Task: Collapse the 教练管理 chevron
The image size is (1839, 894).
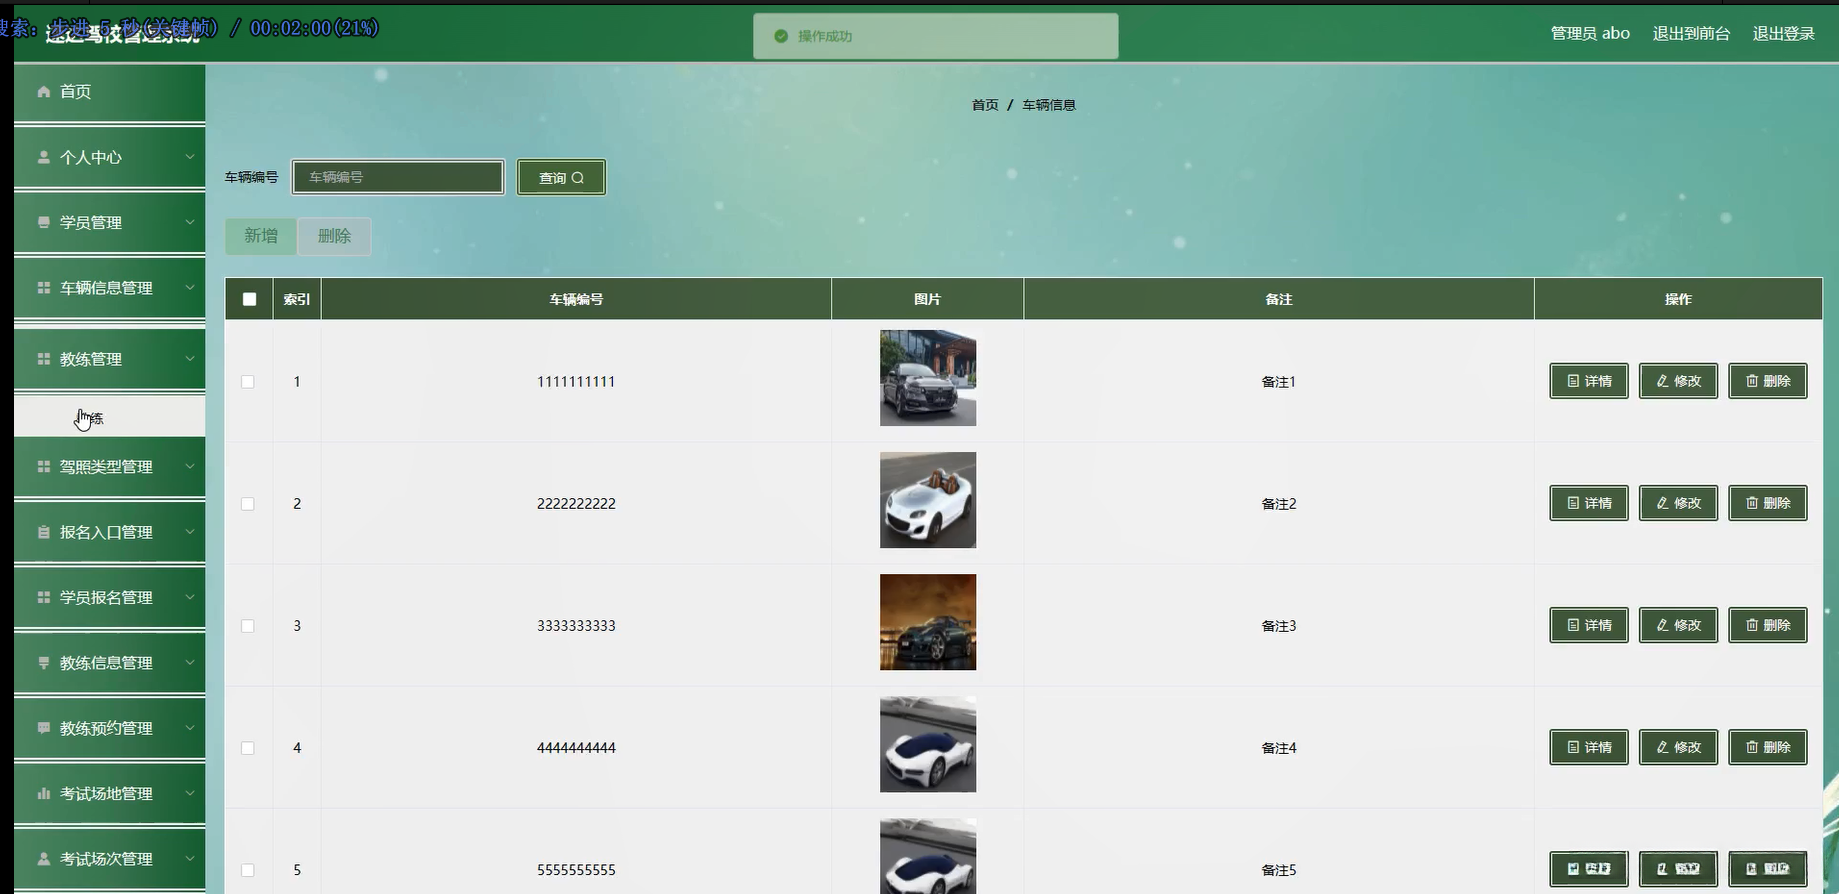Action: [x=190, y=359]
